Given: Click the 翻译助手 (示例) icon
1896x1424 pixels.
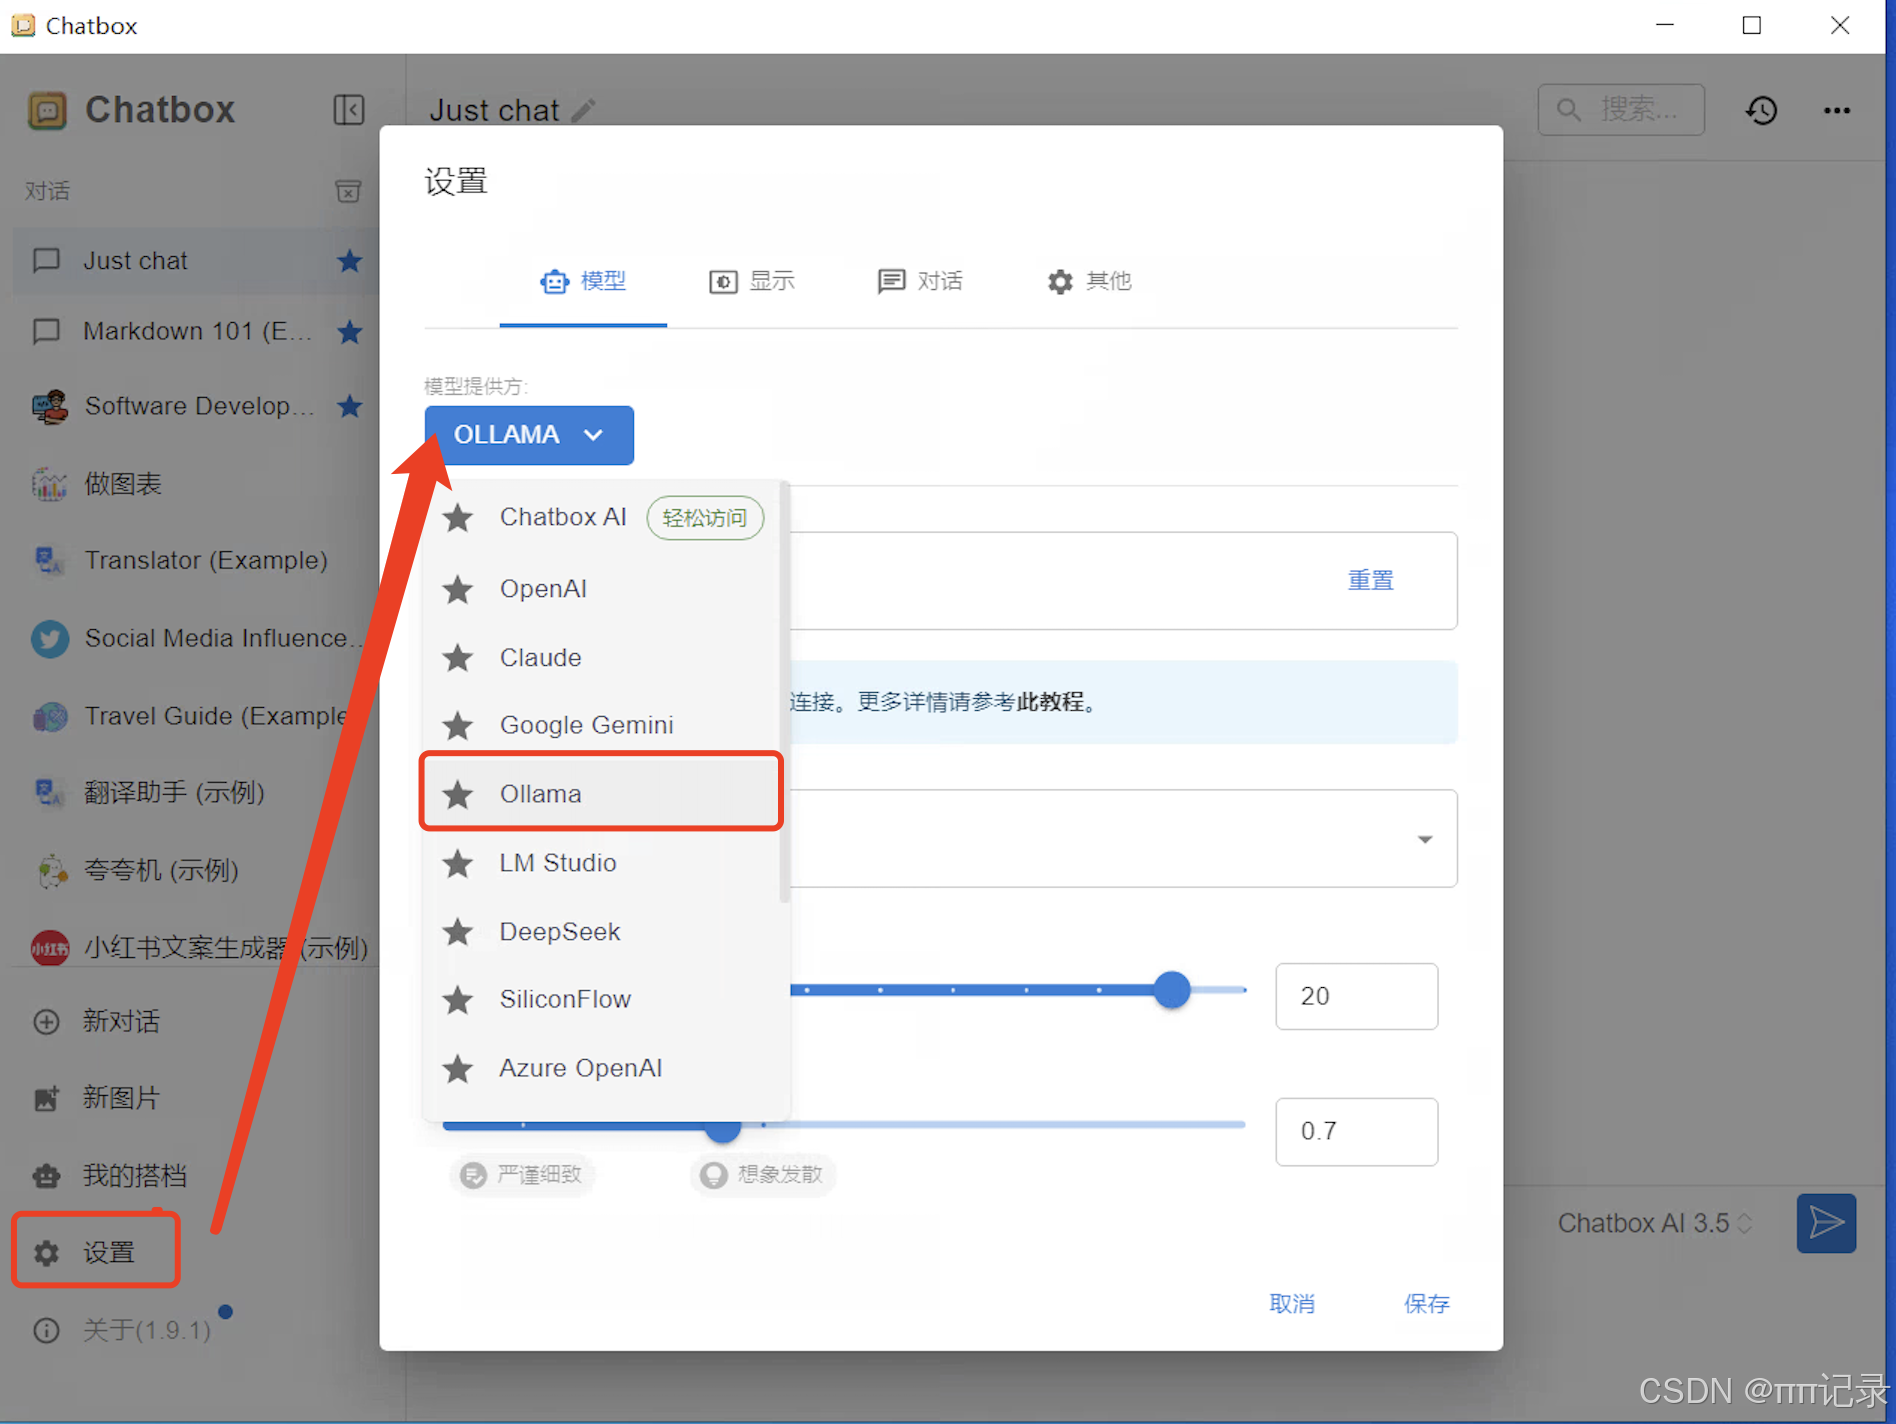Looking at the screenshot, I should tap(50, 792).
